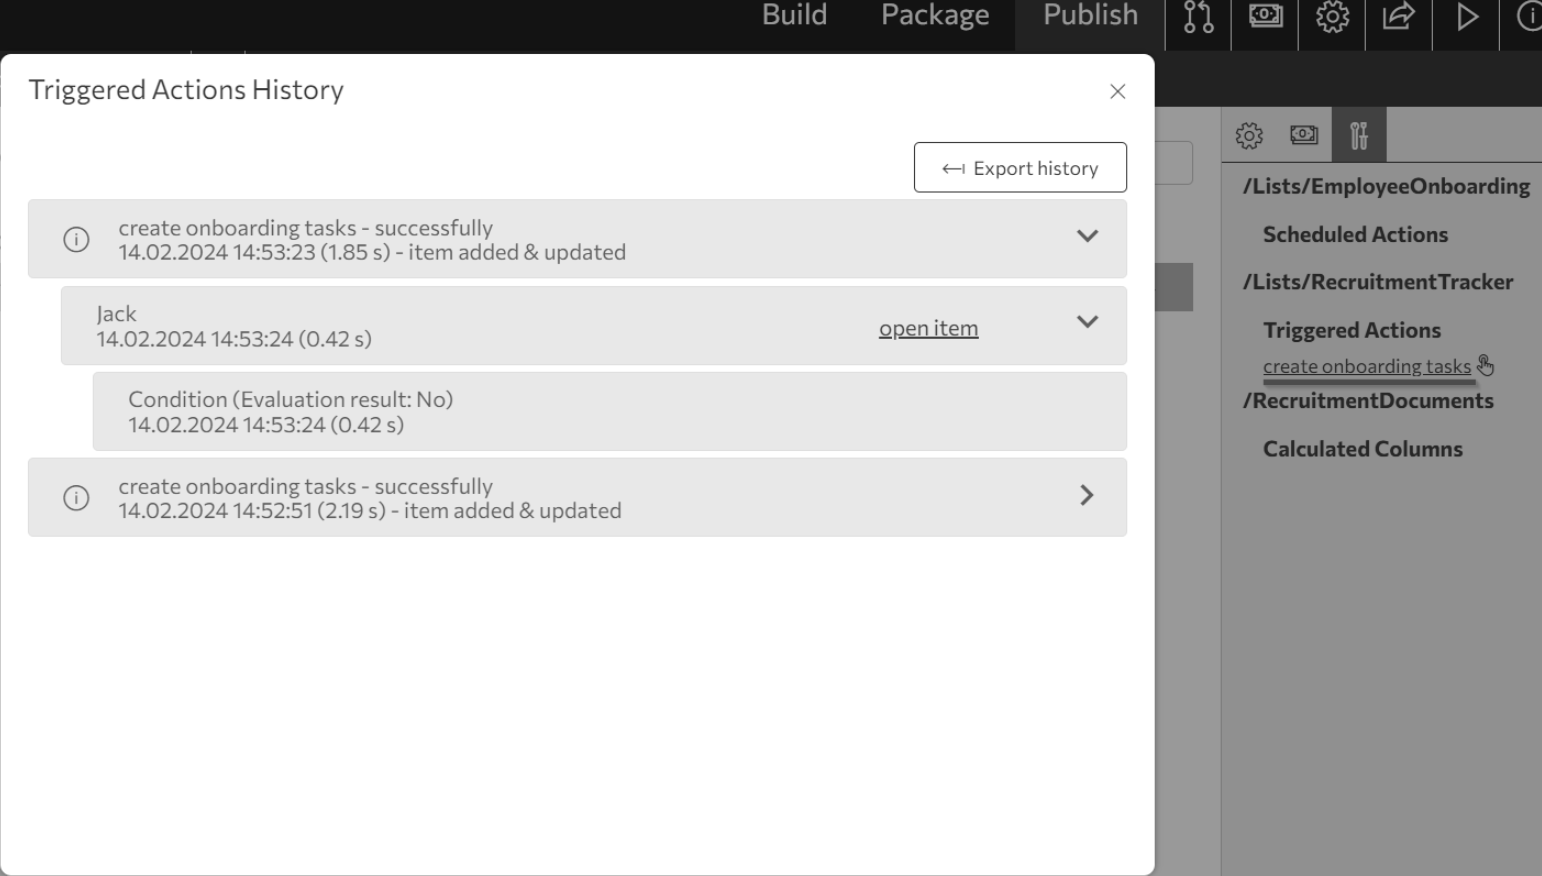
Task: Click the pull request icon in top bar
Action: click(x=1198, y=17)
